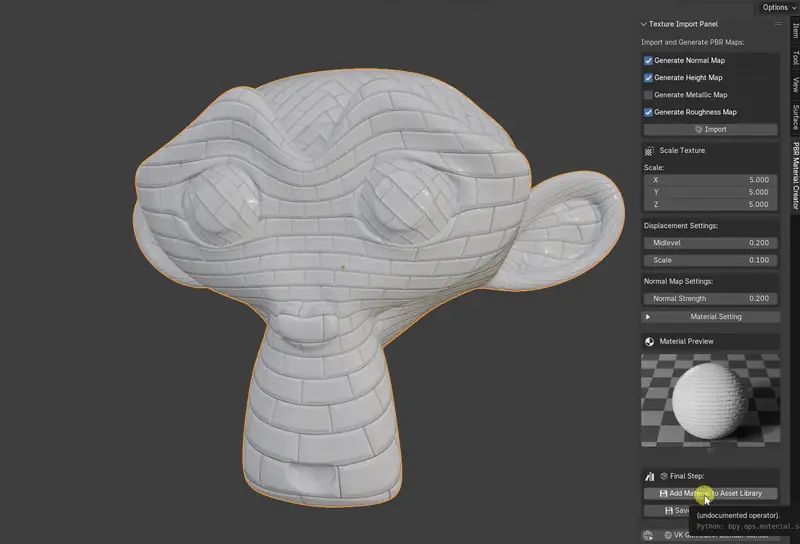Screen dimensions: 800x544
Task: Open the View sidebar tab
Action: point(795,84)
